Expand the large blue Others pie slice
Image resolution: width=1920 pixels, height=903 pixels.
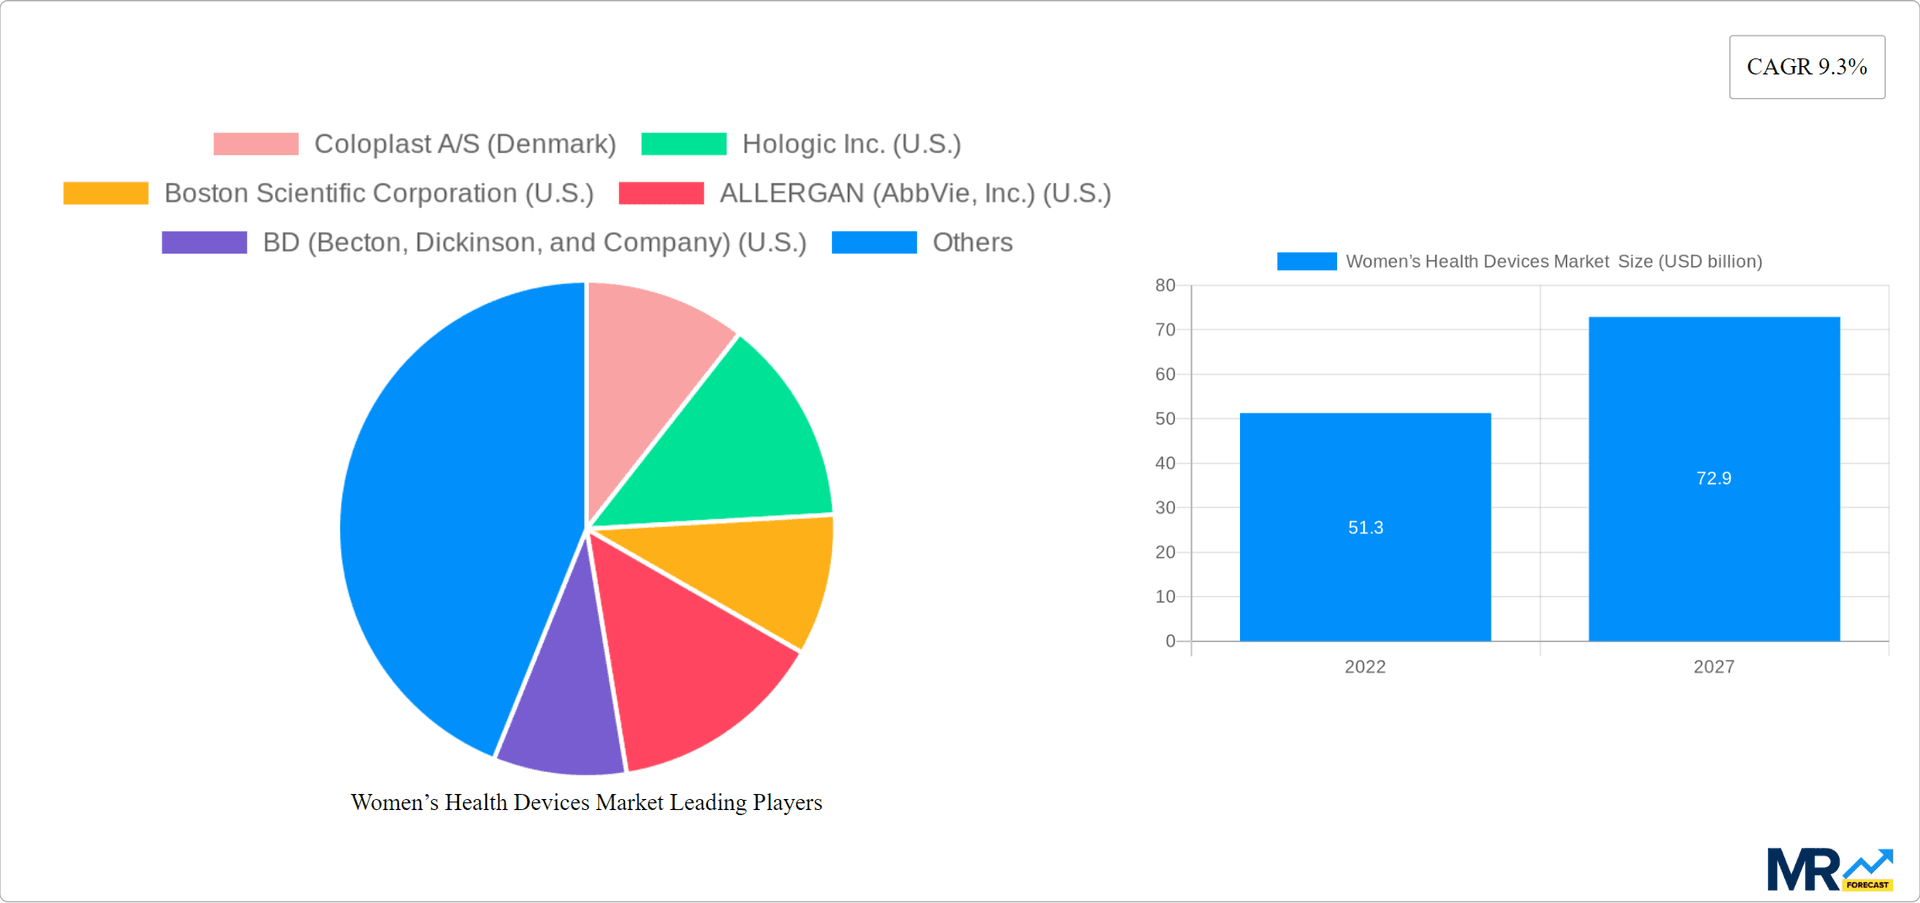tap(450, 500)
